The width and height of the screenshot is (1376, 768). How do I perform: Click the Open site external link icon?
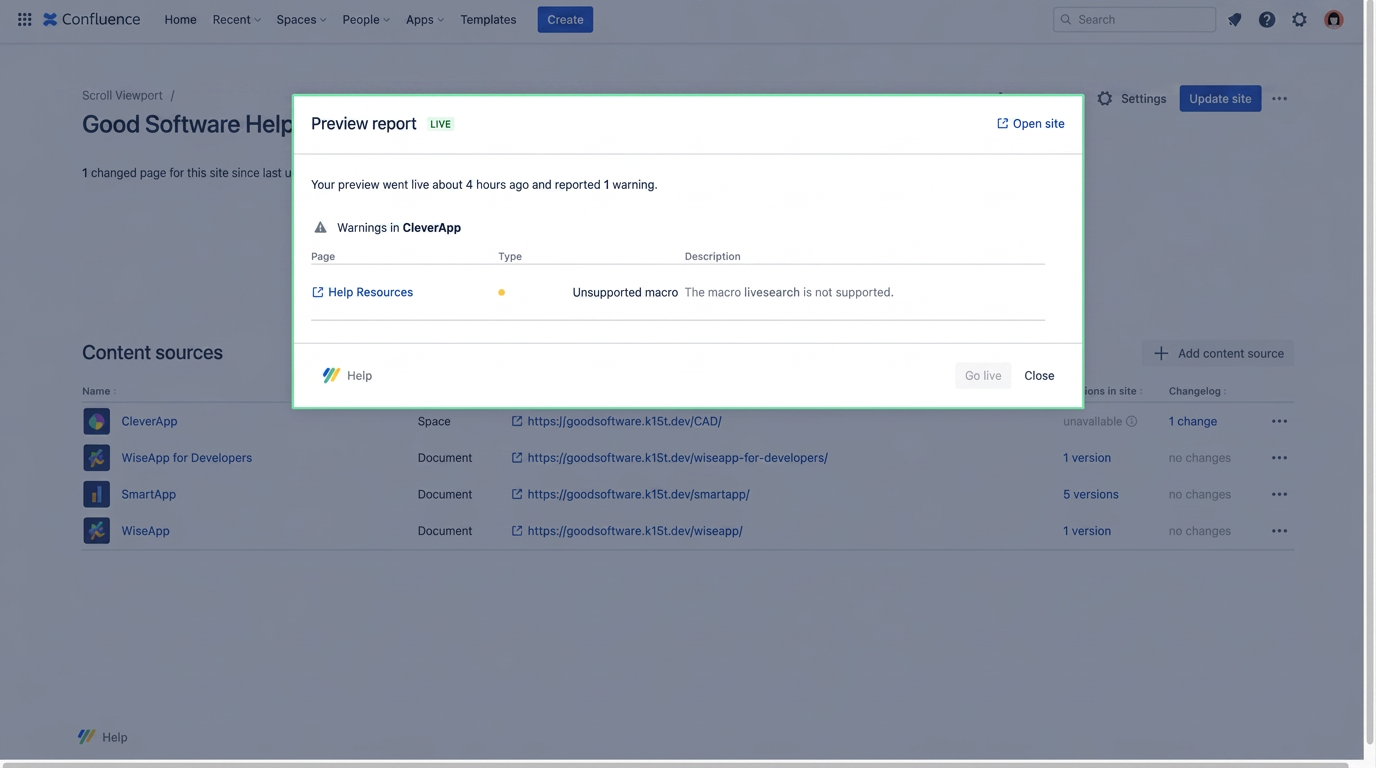coord(1002,123)
